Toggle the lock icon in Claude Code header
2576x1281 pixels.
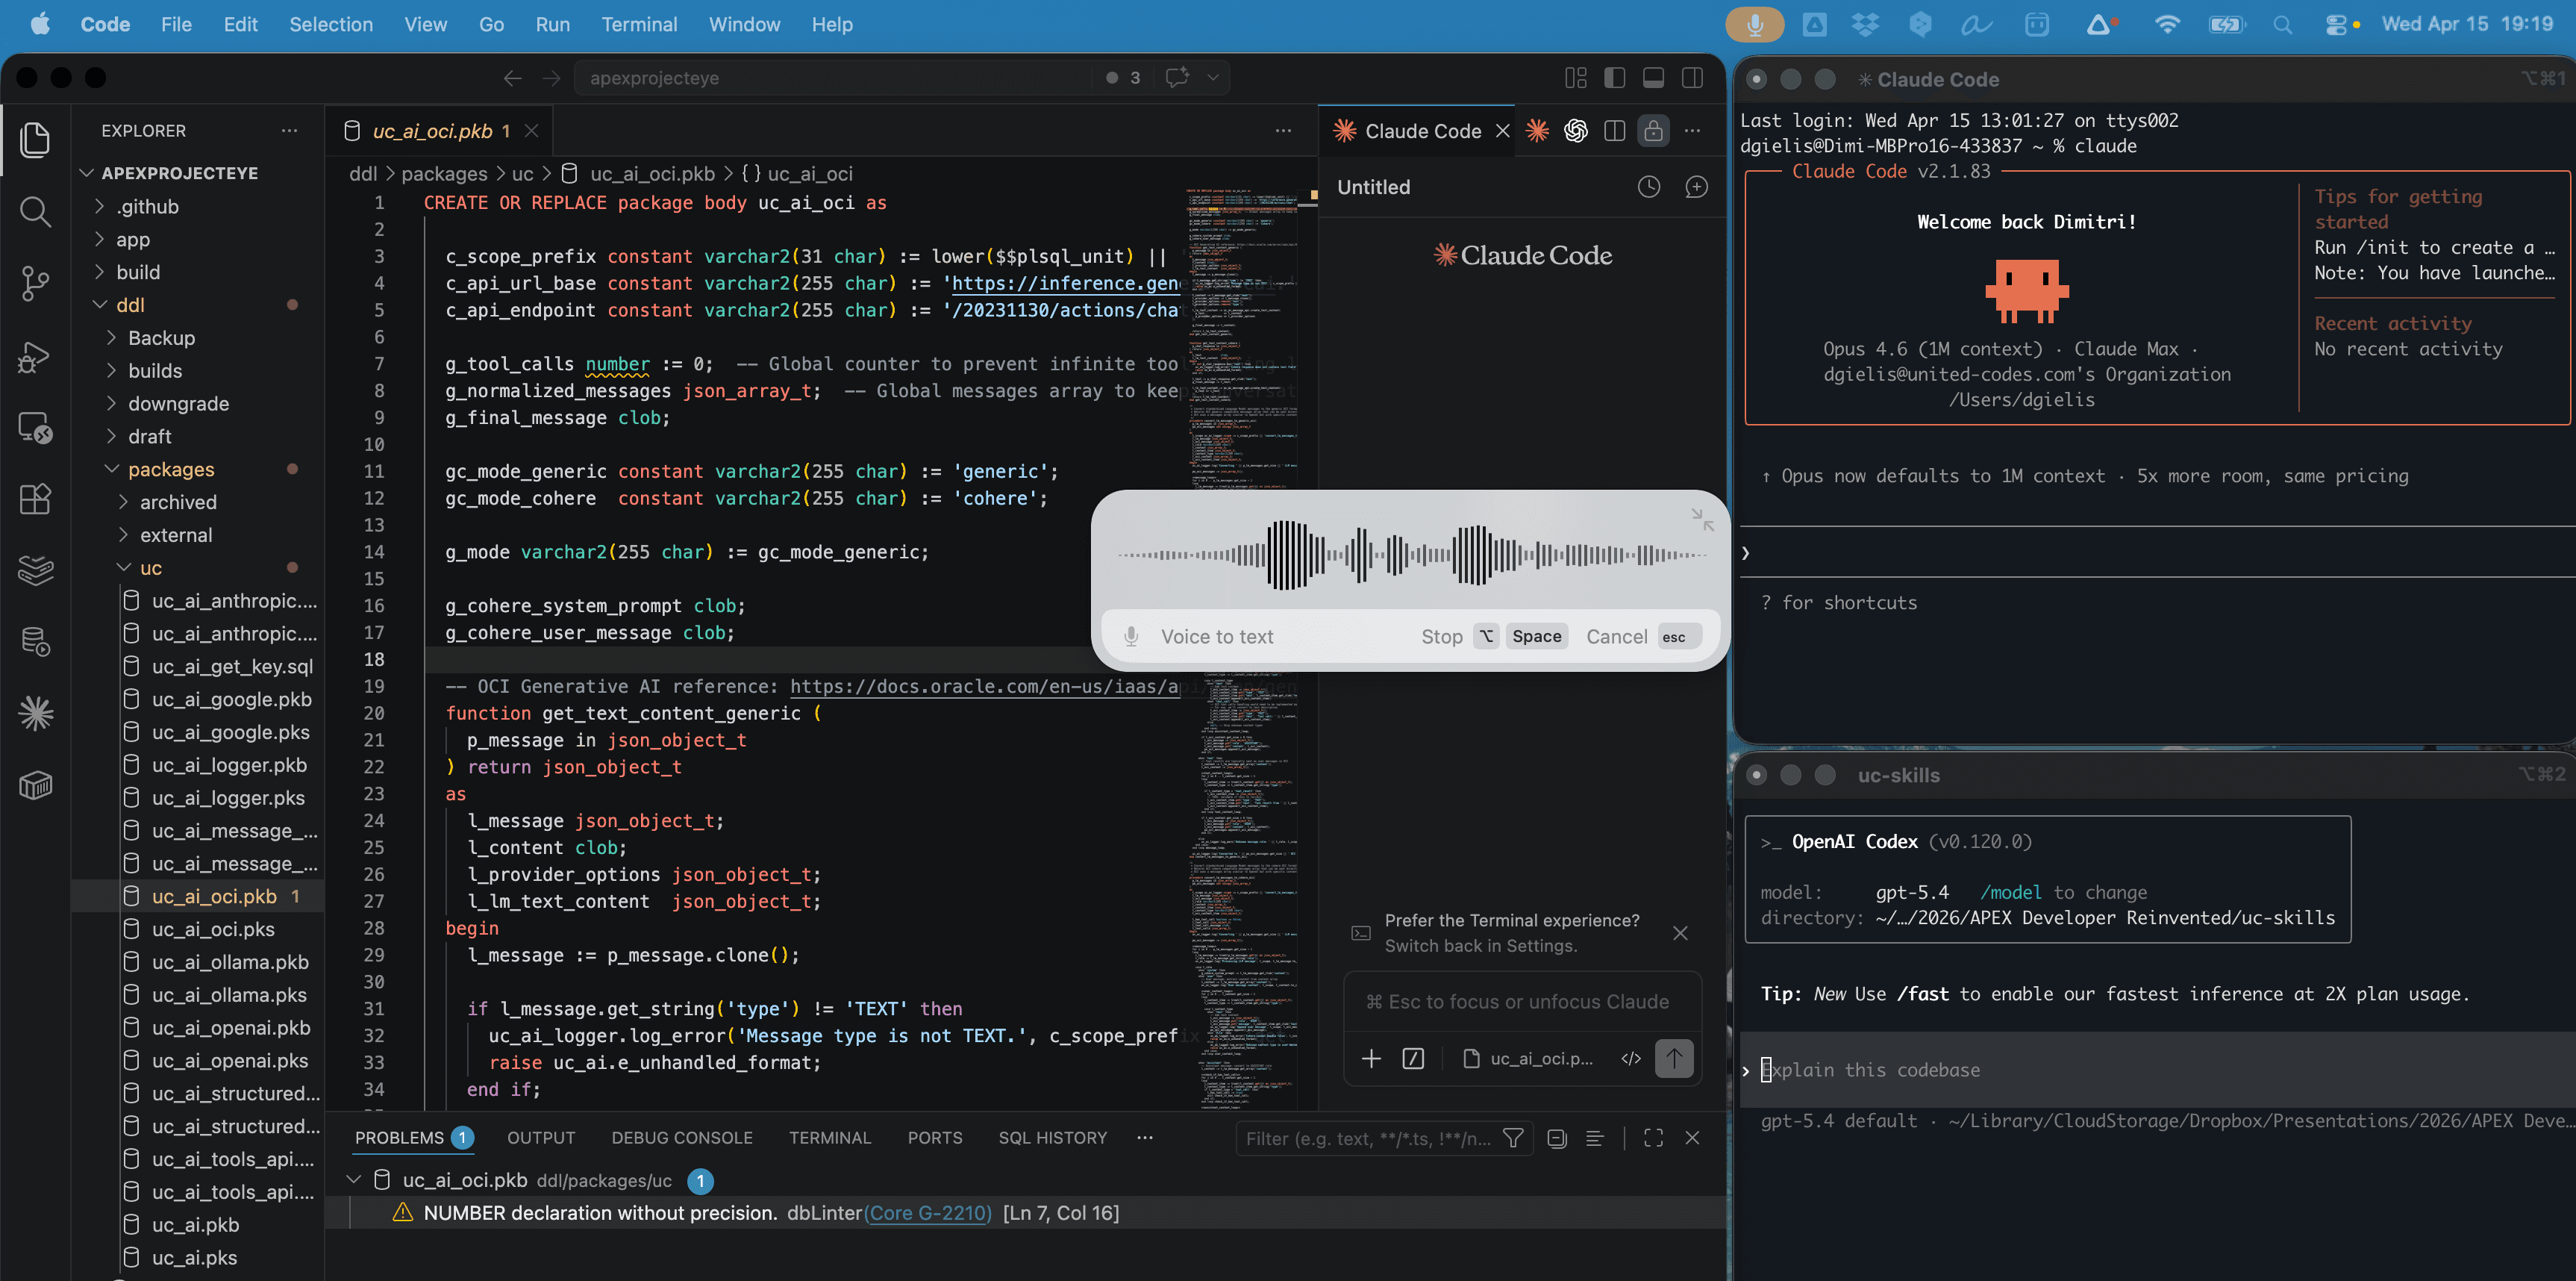pos(1653,131)
